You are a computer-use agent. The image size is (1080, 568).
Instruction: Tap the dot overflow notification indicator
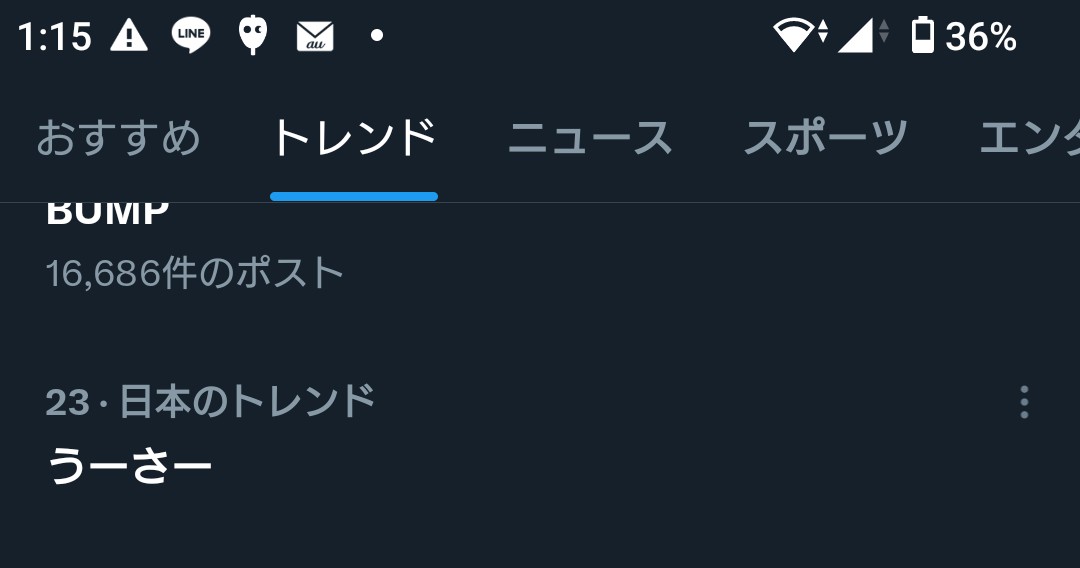tap(377, 35)
